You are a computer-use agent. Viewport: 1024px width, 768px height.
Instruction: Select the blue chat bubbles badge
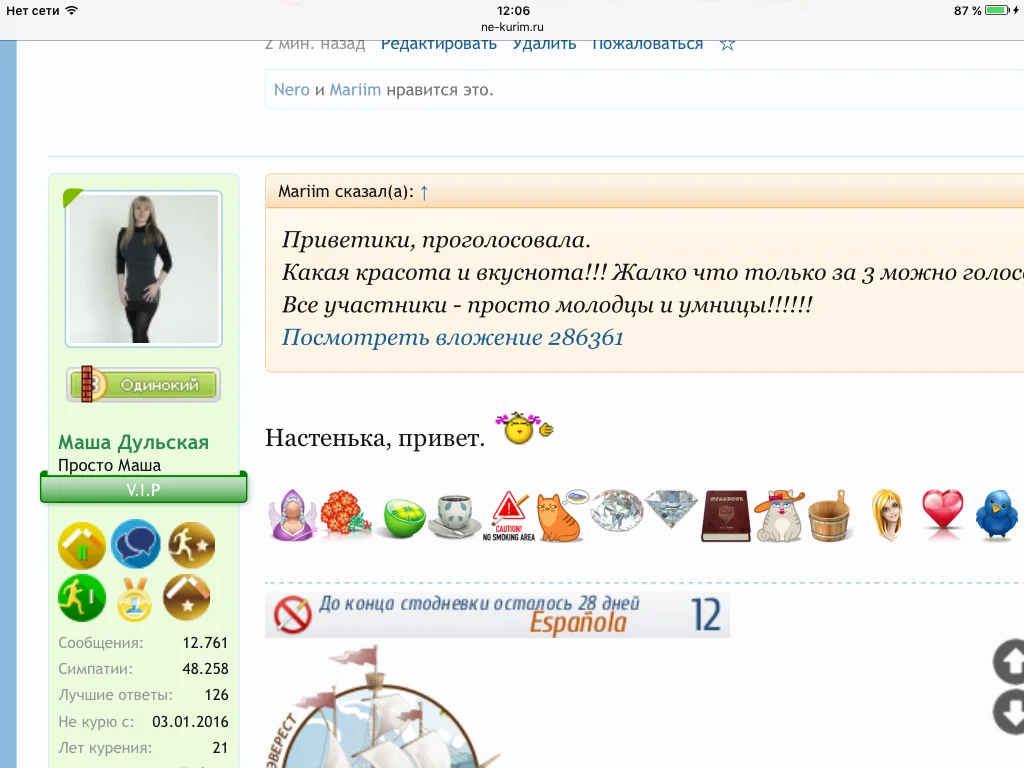[136, 545]
